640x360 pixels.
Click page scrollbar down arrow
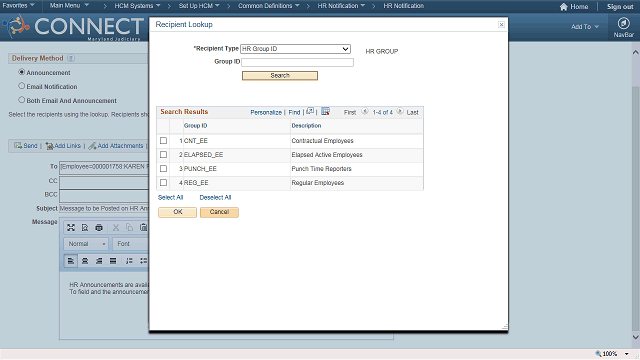point(636,337)
